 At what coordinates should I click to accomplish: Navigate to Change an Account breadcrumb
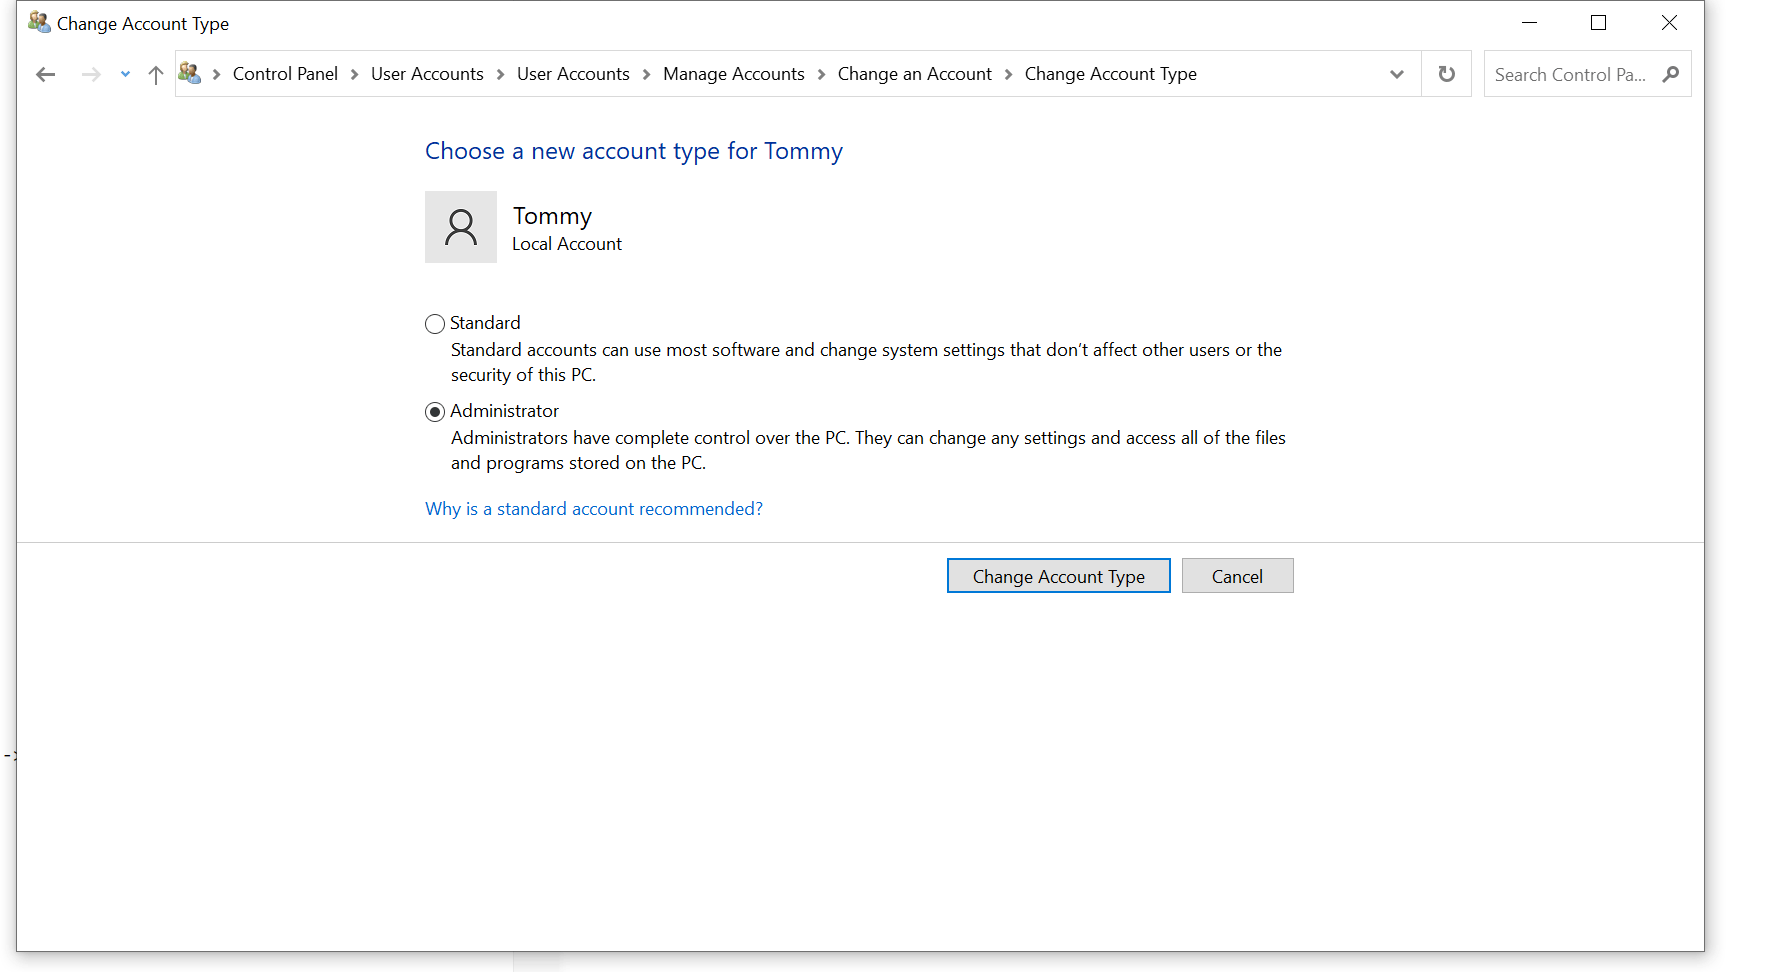(x=915, y=74)
